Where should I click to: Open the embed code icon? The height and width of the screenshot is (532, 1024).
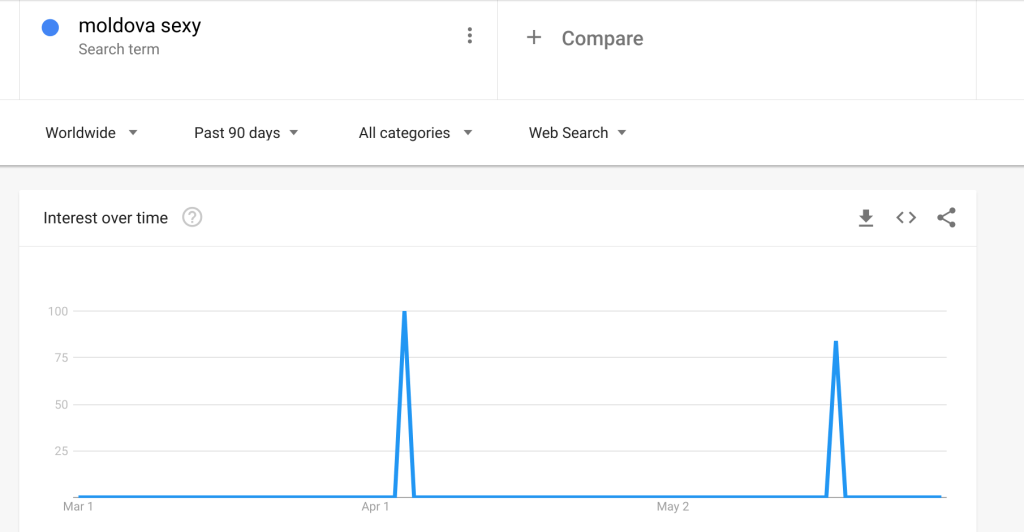click(x=906, y=218)
